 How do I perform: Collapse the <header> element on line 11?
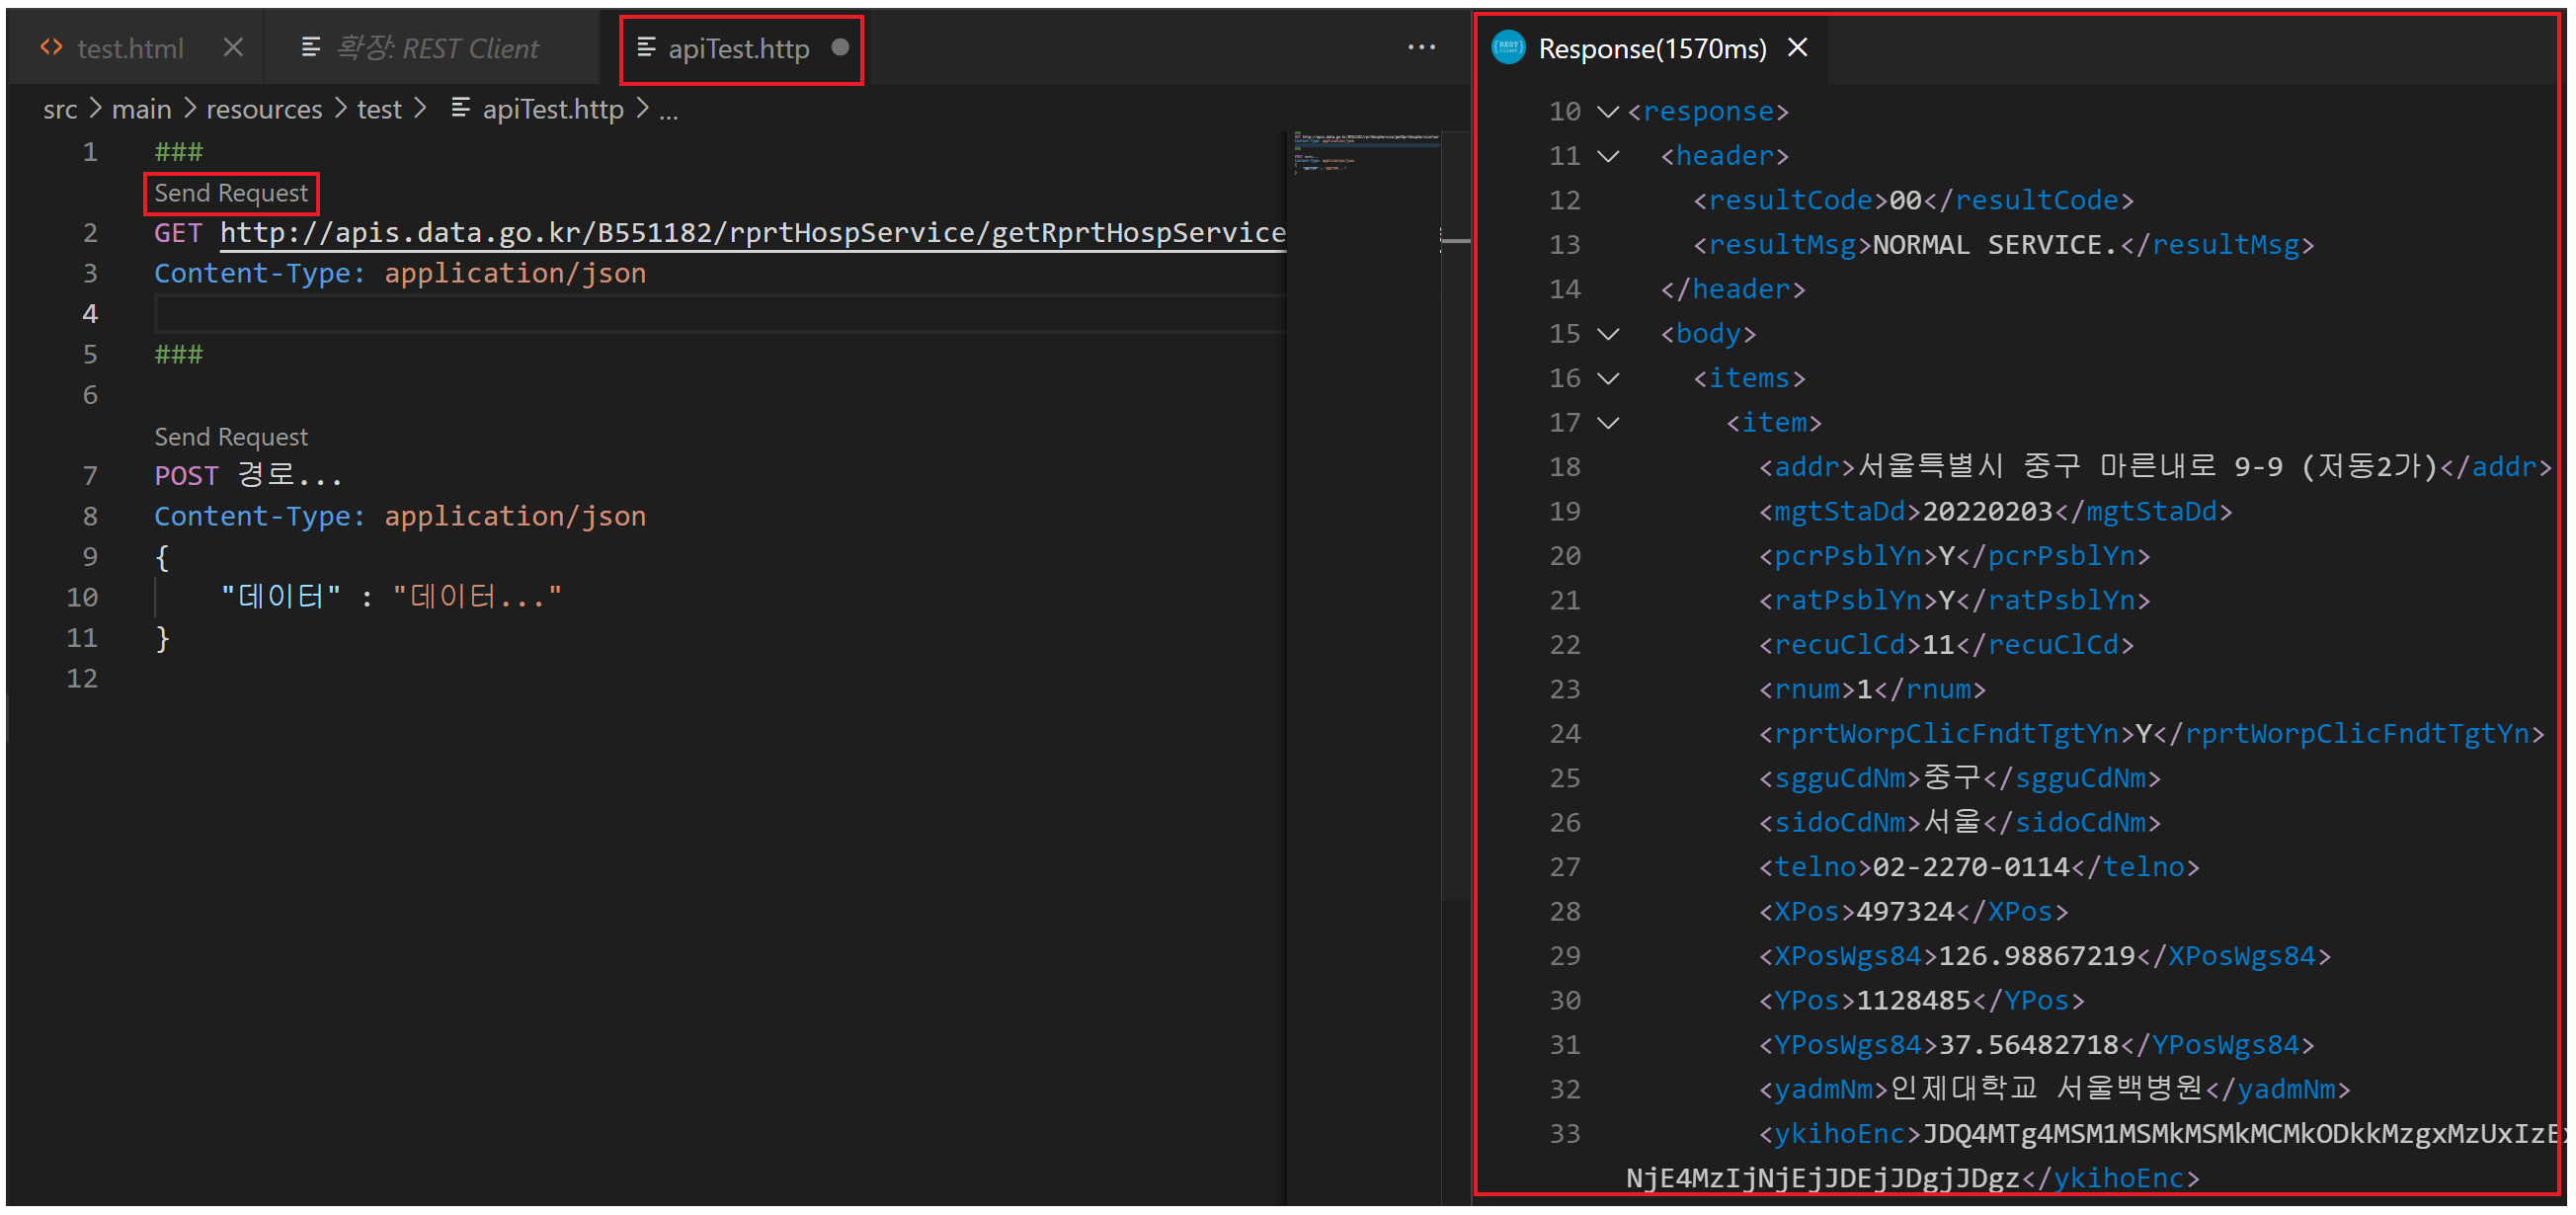pyautogui.click(x=1608, y=156)
